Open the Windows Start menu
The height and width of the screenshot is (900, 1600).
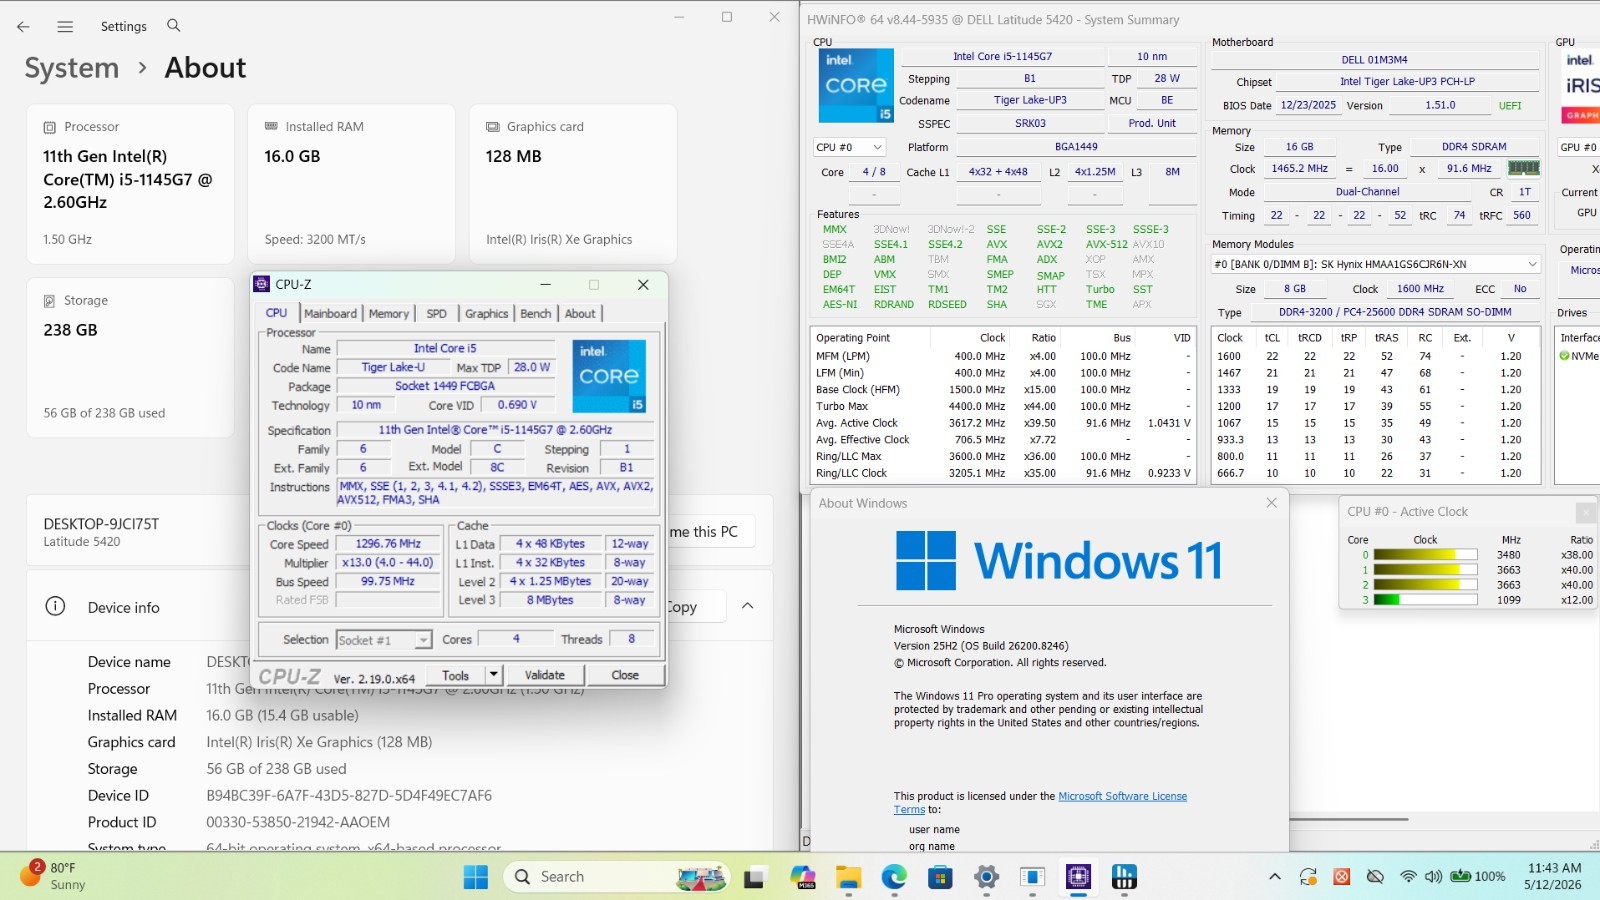476,877
